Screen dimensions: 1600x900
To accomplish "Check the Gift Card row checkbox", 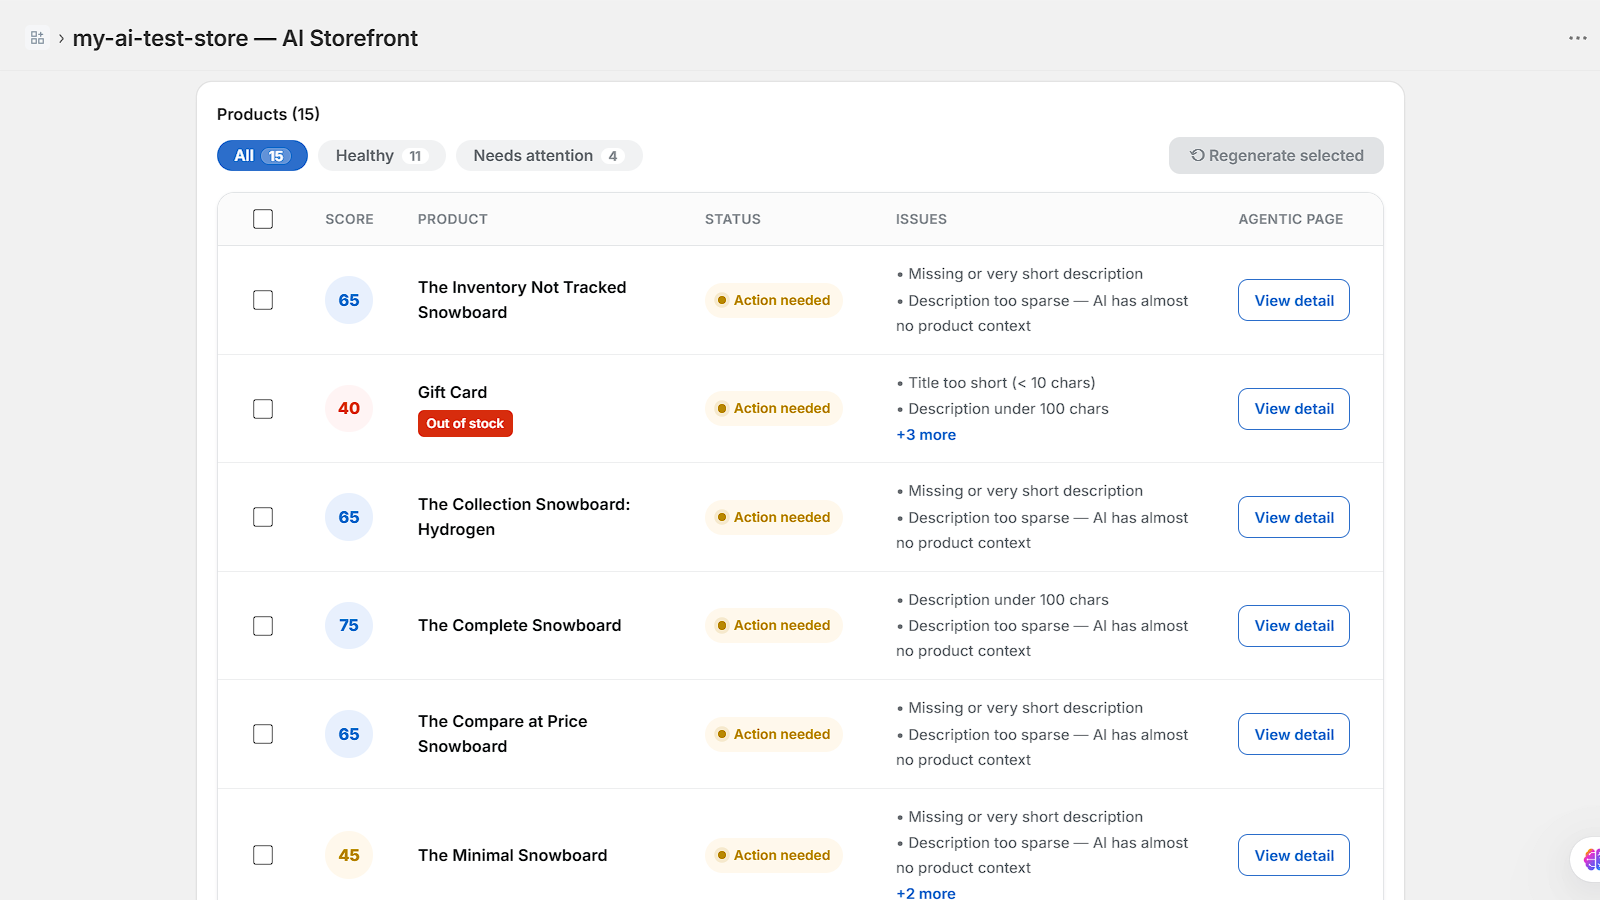I will point(263,409).
